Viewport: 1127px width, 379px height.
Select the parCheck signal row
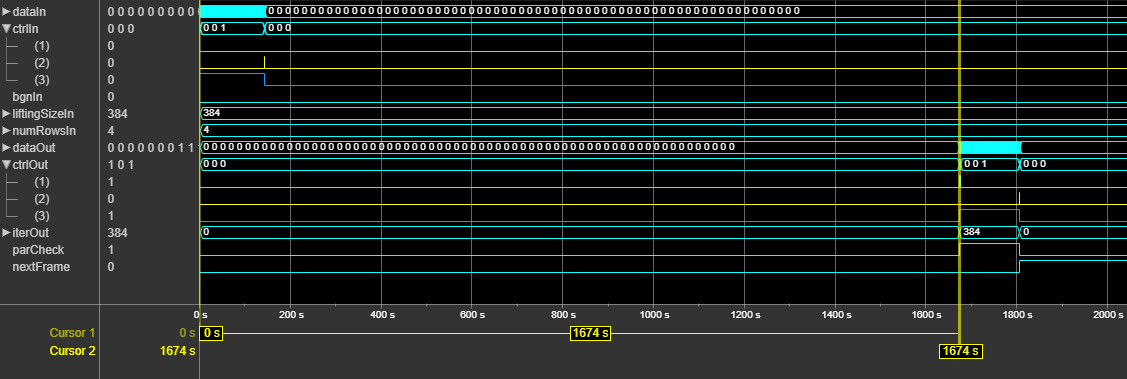[x=38, y=250]
